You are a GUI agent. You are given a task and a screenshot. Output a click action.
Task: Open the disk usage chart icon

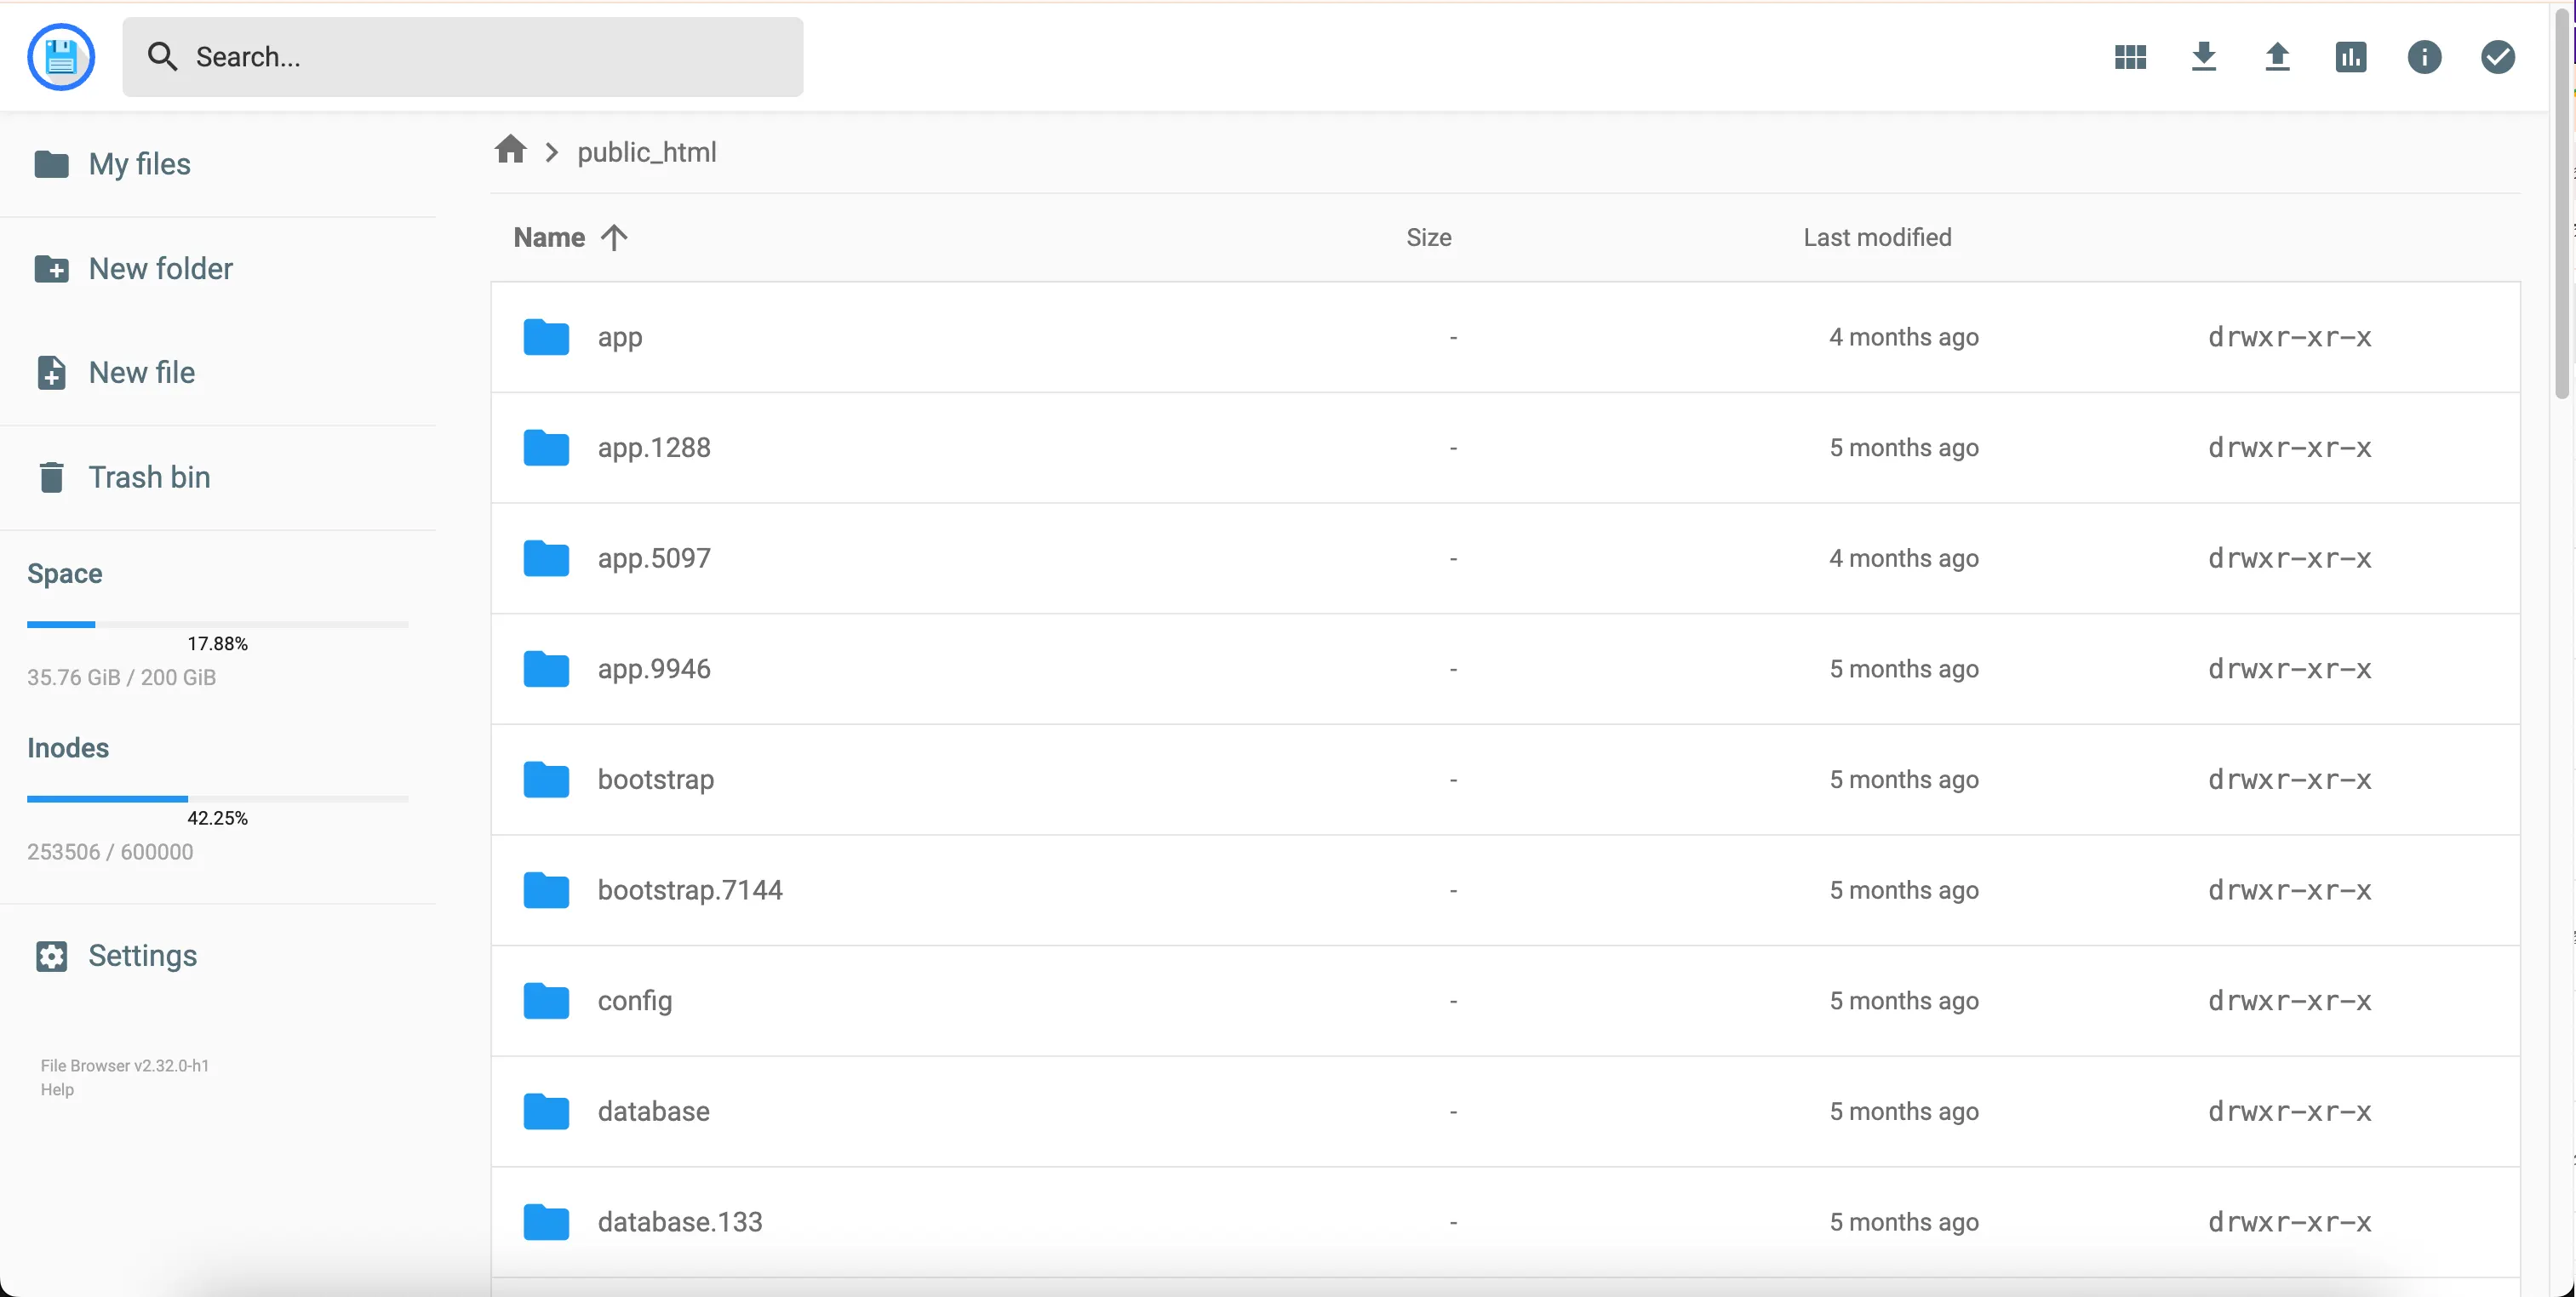(2350, 57)
